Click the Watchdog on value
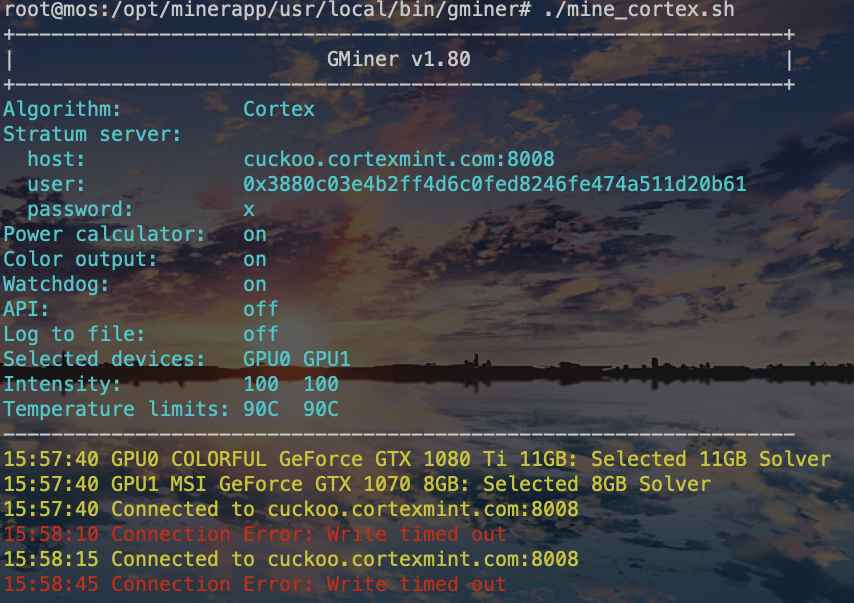This screenshot has height=603, width=854. [255, 285]
